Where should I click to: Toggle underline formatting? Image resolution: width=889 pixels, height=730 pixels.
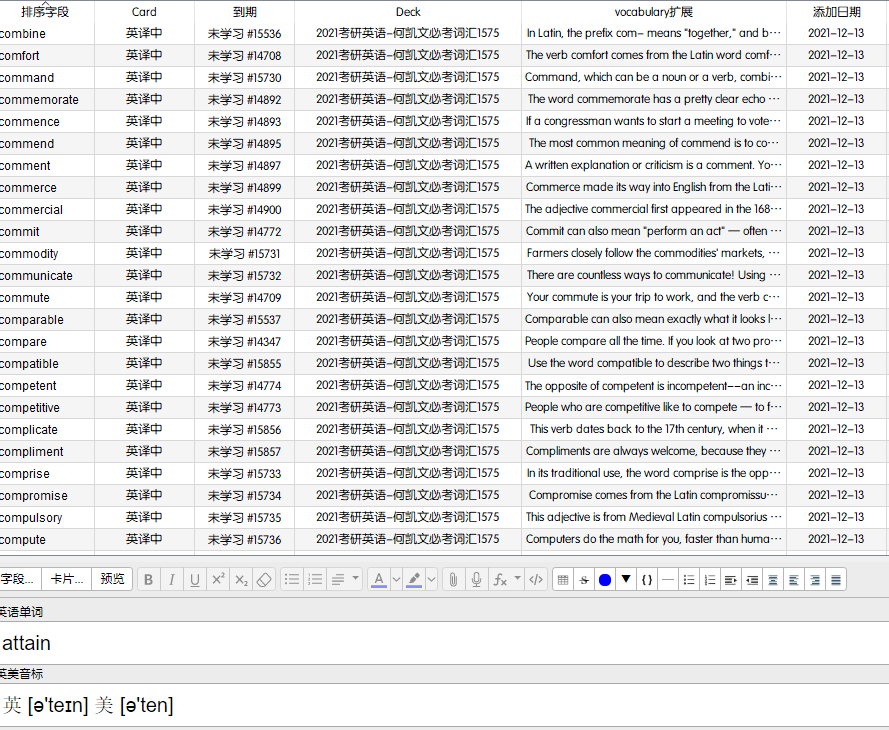pyautogui.click(x=195, y=579)
